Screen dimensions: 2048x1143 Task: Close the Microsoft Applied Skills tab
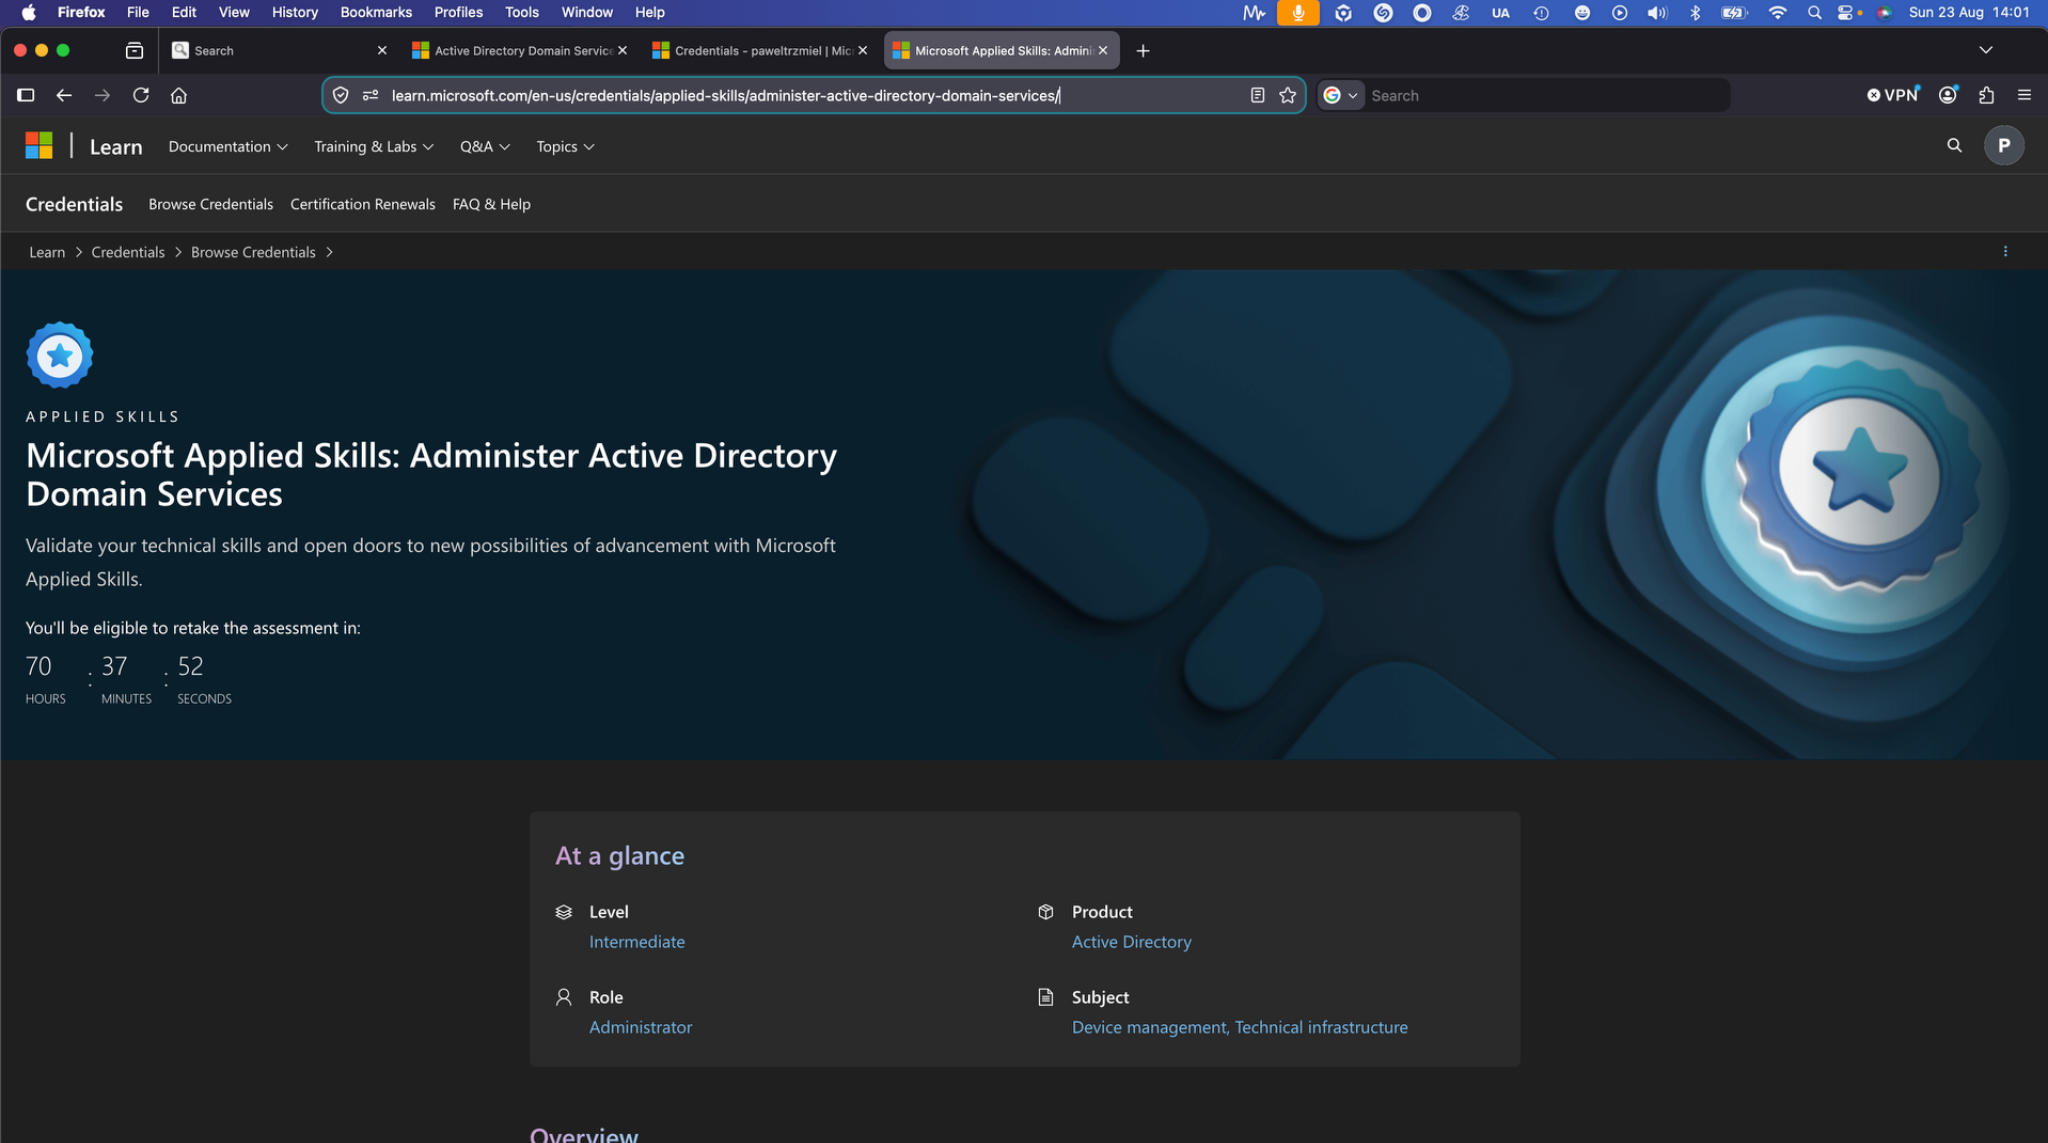[1103, 51]
